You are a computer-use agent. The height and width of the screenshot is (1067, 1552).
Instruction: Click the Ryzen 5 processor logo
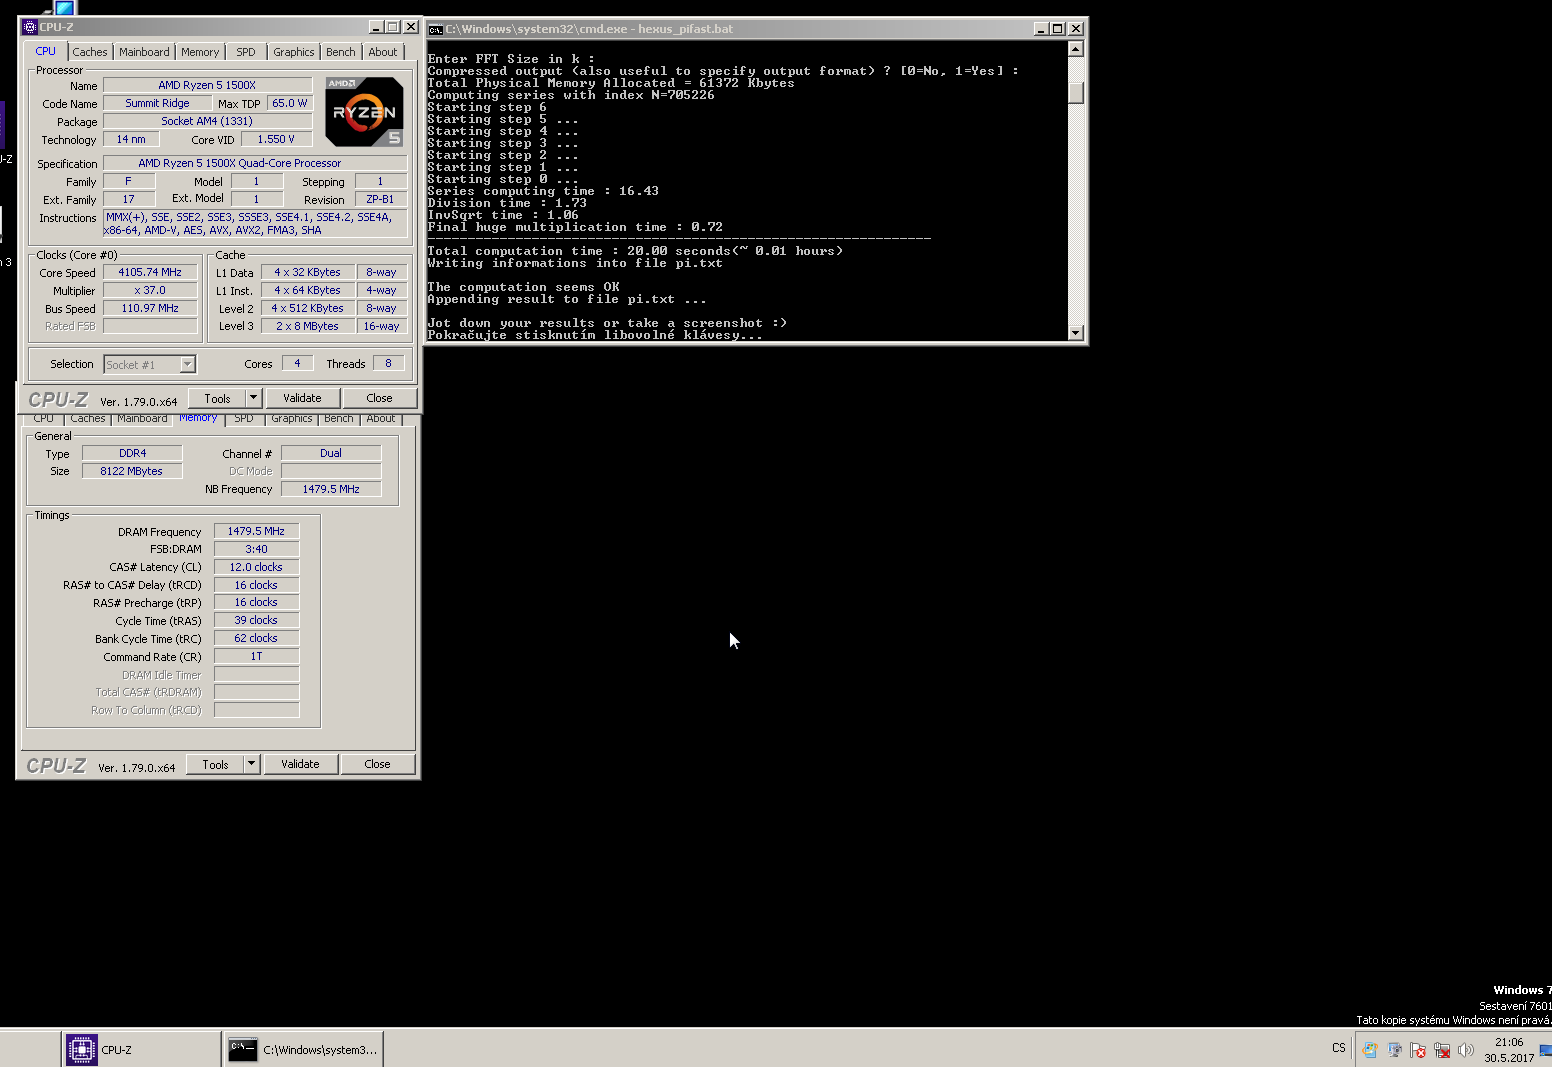[365, 111]
